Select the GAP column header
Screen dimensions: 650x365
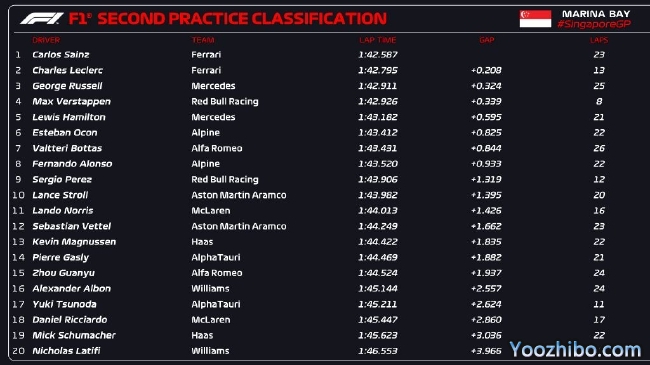(x=487, y=40)
